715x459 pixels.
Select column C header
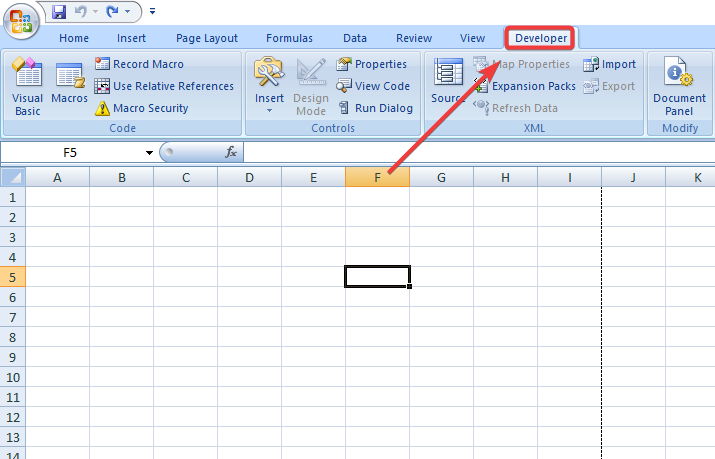186,177
